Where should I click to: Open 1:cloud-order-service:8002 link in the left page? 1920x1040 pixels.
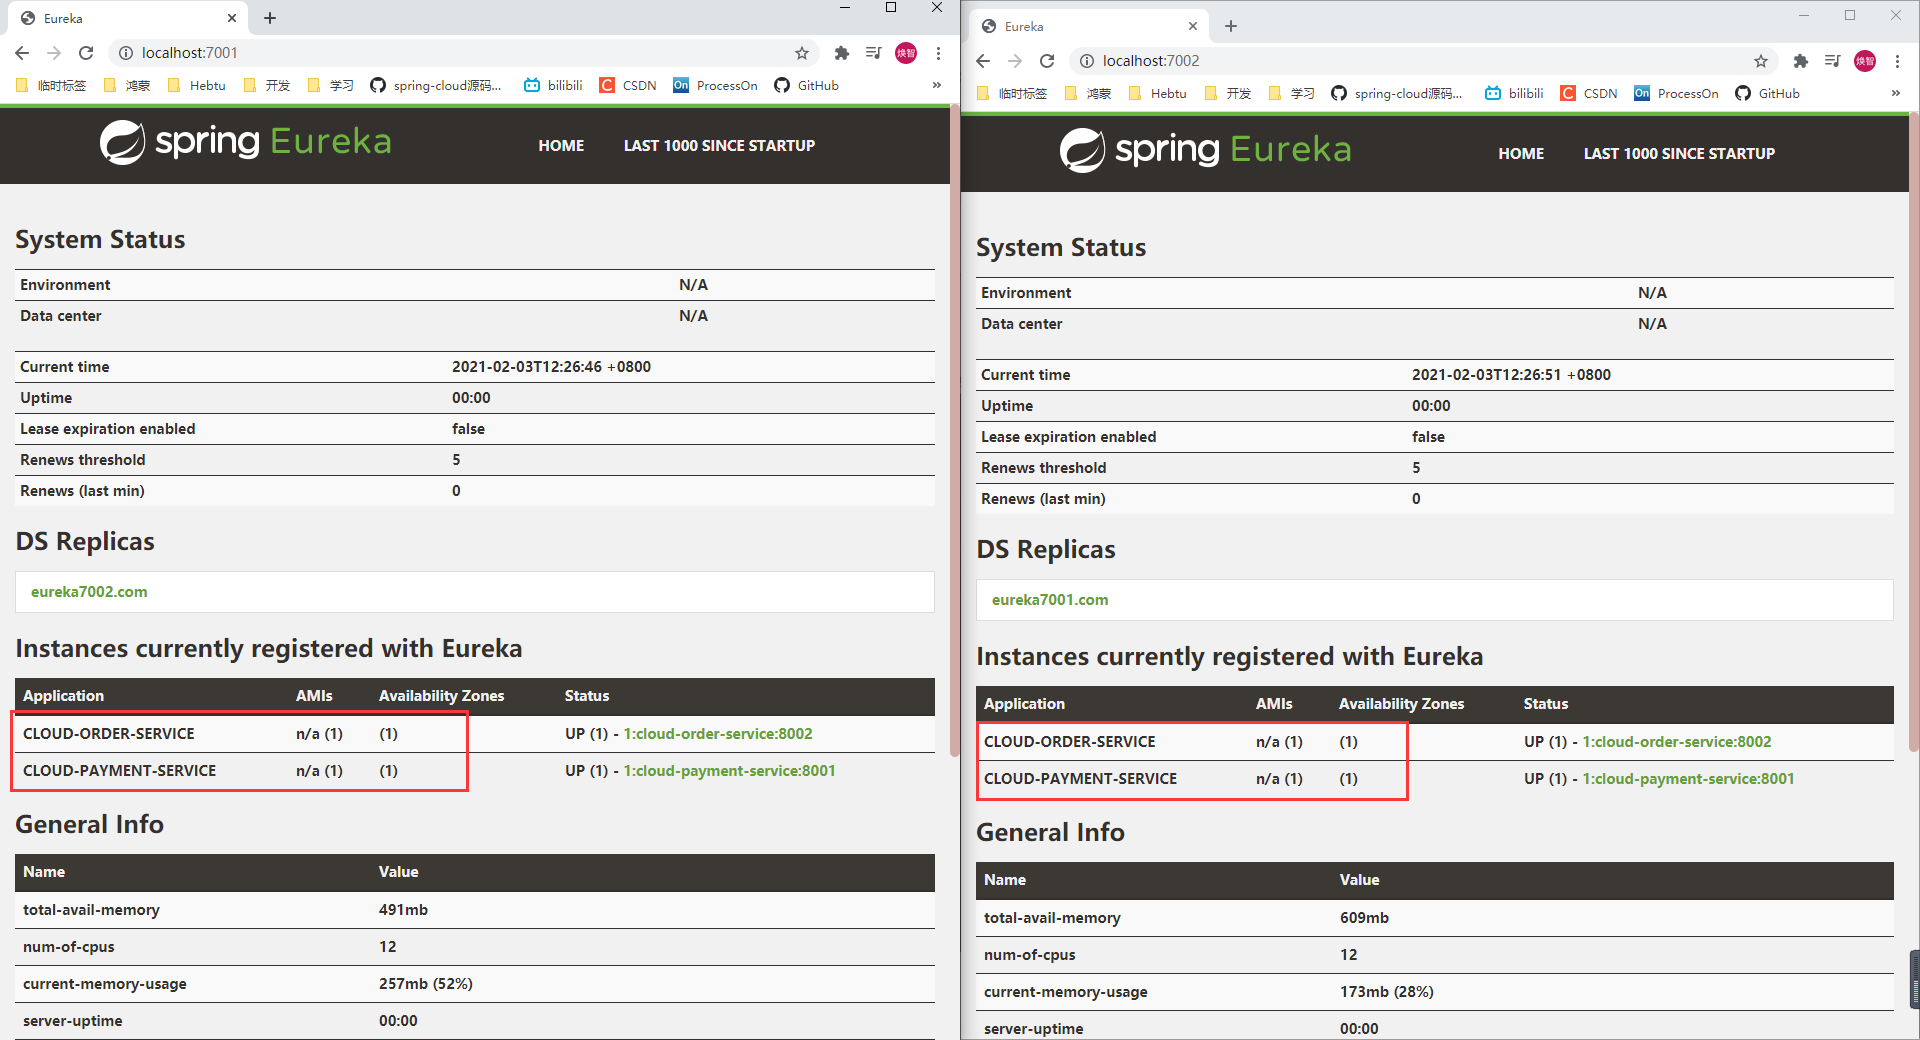[x=718, y=734]
